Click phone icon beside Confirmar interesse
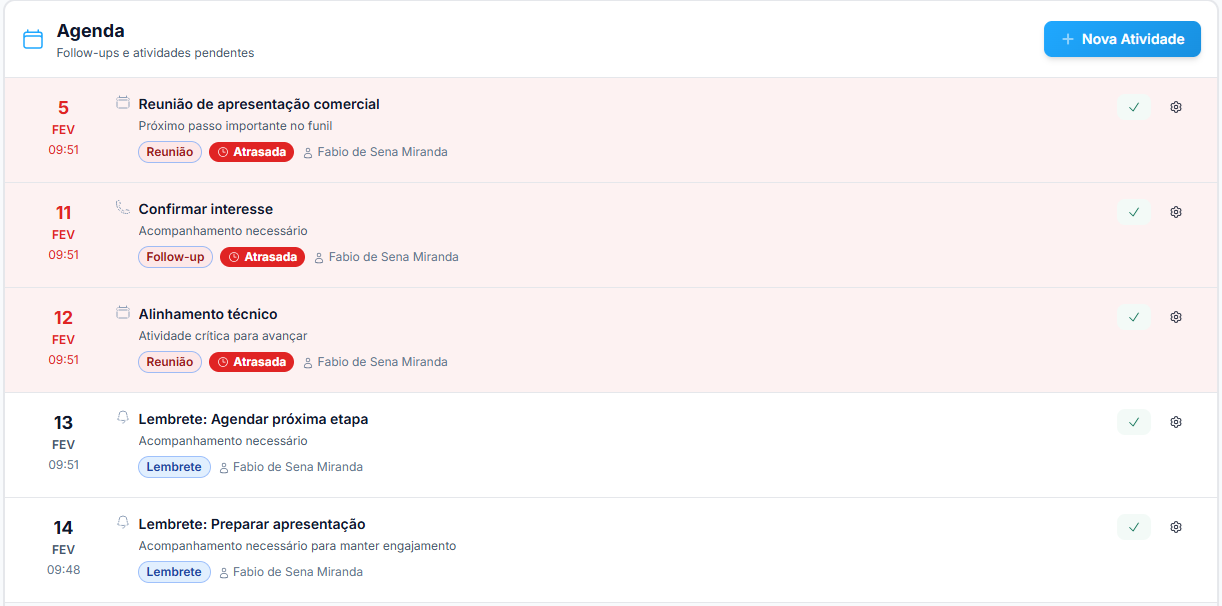The height and width of the screenshot is (606, 1222). [123, 207]
